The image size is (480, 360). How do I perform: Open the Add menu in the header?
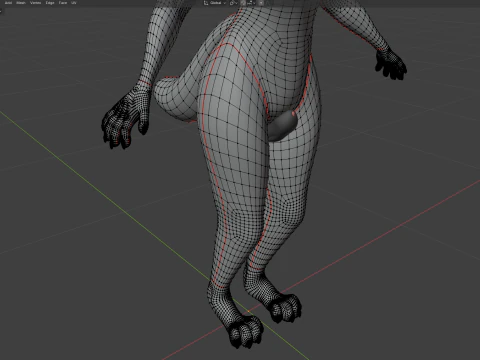point(8,3)
